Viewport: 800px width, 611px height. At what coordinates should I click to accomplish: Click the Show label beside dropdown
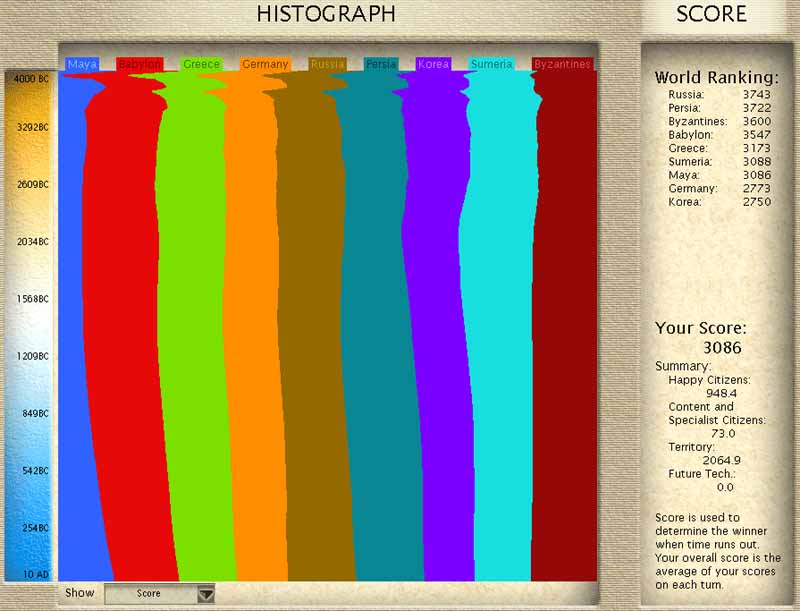(80, 593)
